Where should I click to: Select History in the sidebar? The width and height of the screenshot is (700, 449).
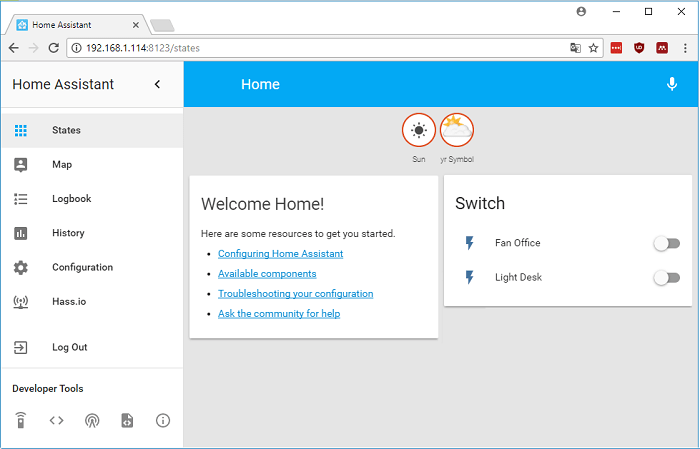click(x=68, y=233)
